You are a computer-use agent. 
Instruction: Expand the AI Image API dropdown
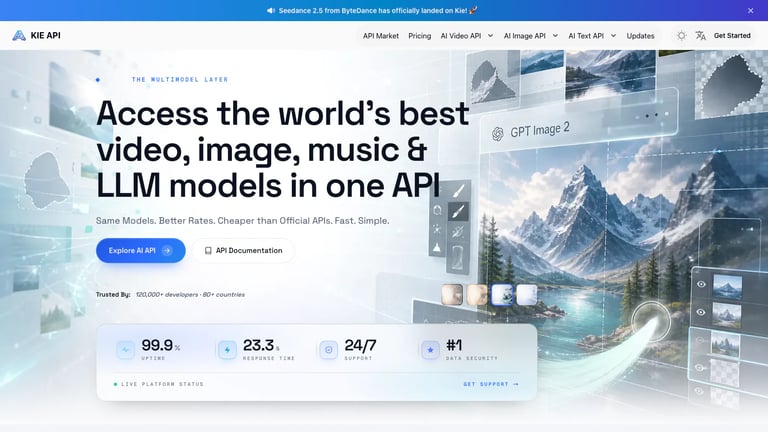click(531, 36)
